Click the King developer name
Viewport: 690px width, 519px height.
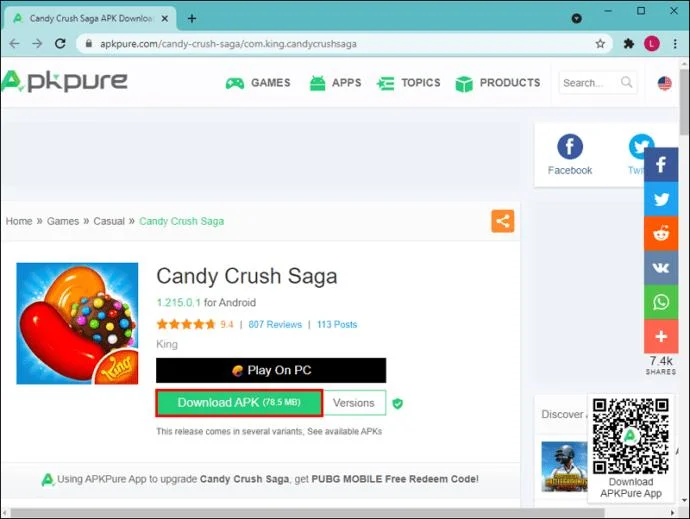coord(167,344)
